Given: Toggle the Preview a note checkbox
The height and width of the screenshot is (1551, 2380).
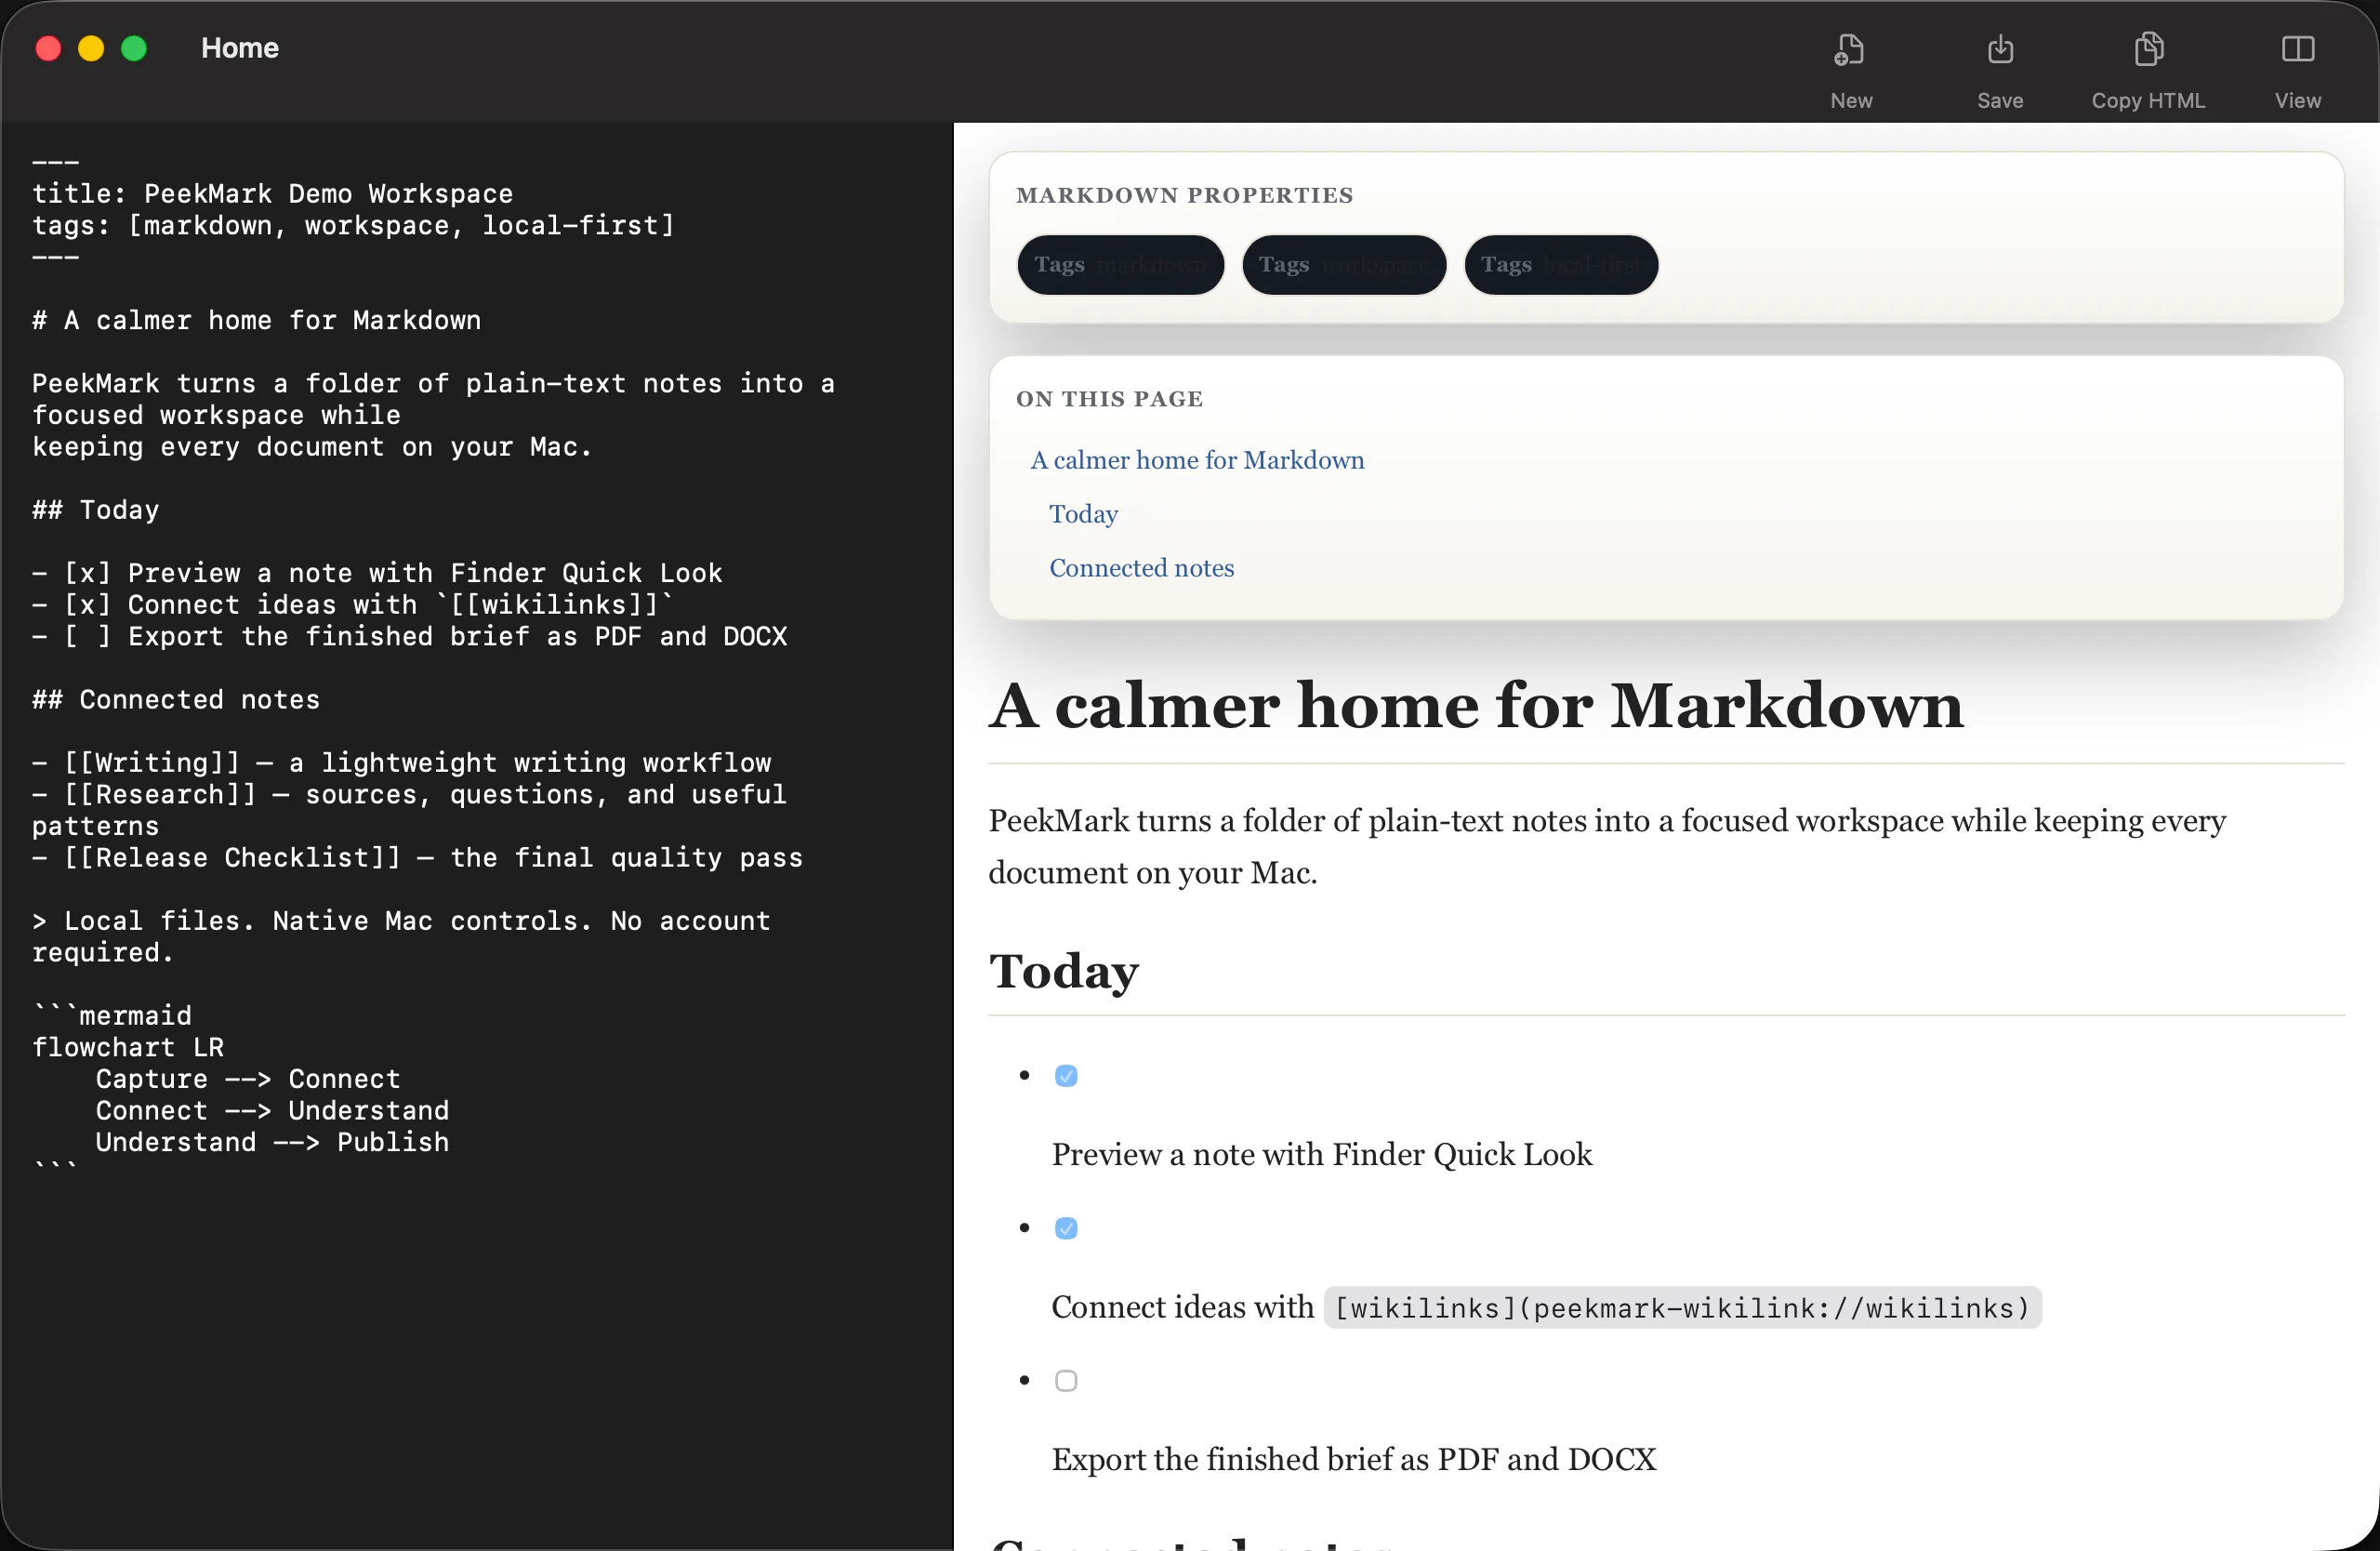Looking at the screenshot, I should coord(1066,1076).
